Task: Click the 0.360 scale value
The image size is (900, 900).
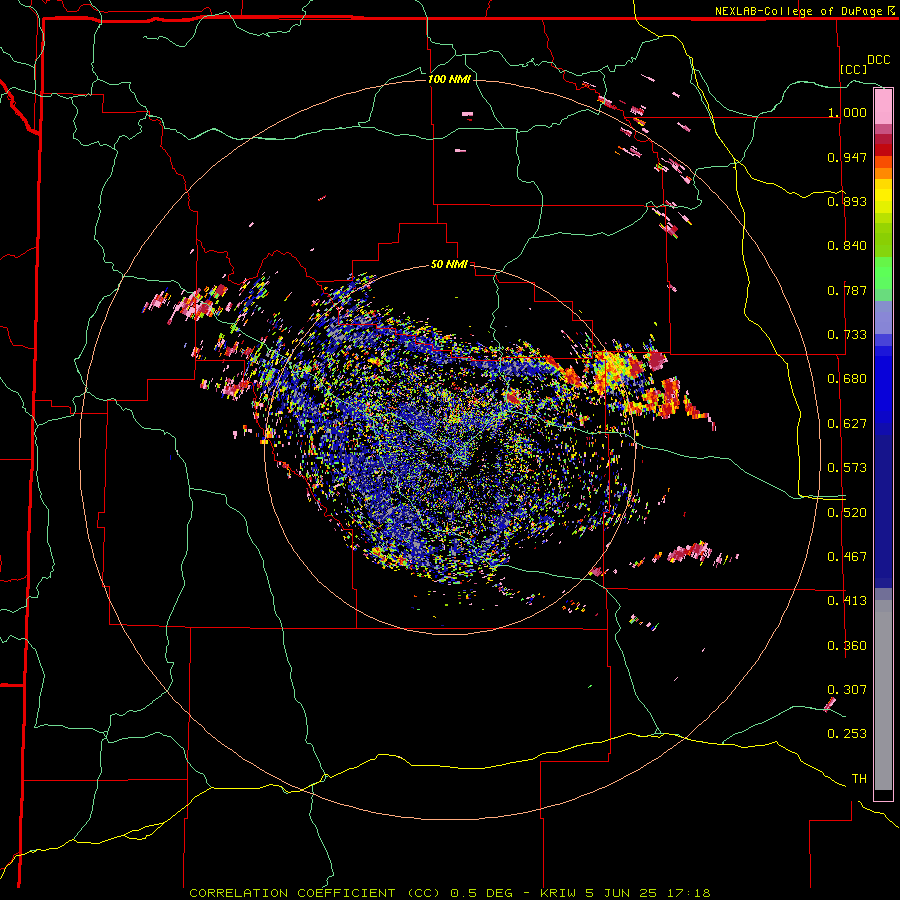Action: click(x=847, y=646)
